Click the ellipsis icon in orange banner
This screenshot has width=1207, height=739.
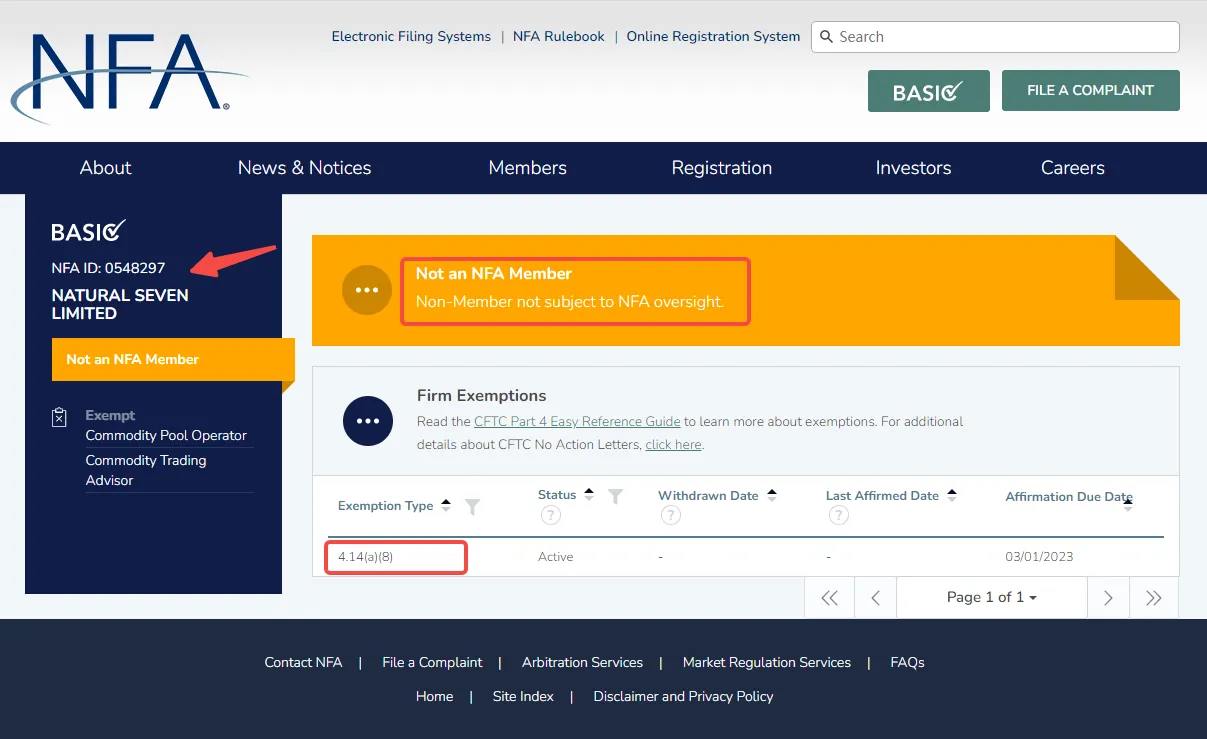click(367, 290)
